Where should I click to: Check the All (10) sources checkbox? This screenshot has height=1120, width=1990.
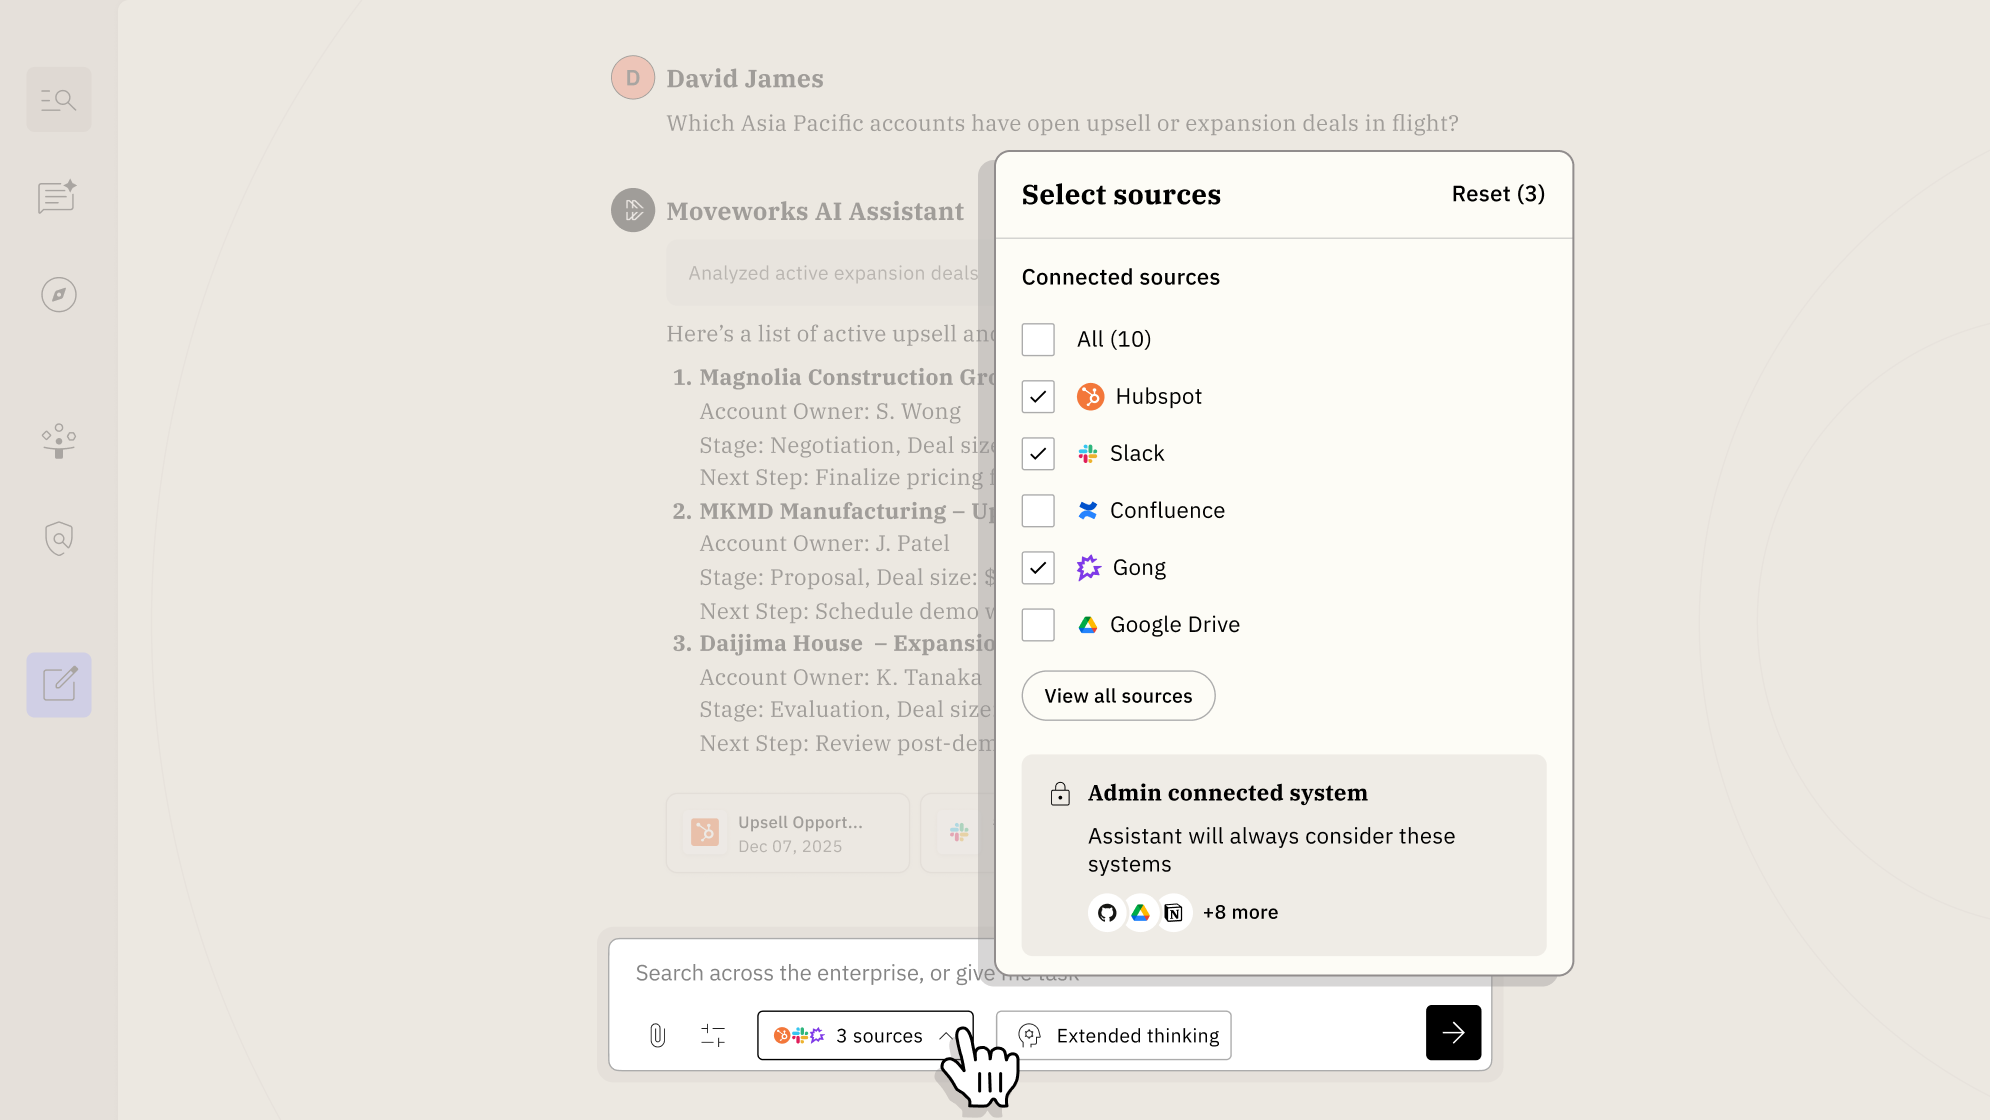1038,340
